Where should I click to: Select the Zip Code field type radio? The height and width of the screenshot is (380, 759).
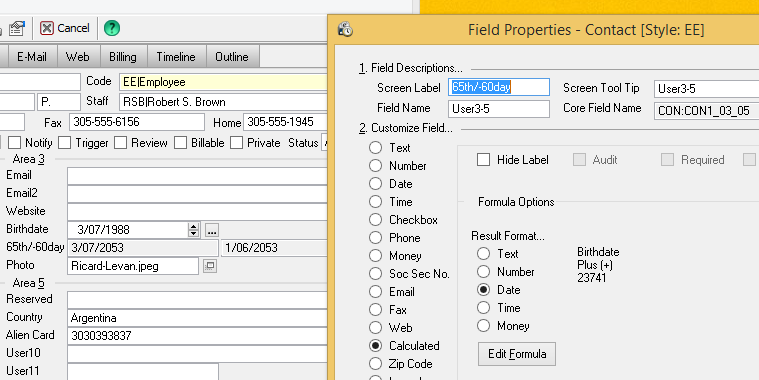(x=376, y=364)
